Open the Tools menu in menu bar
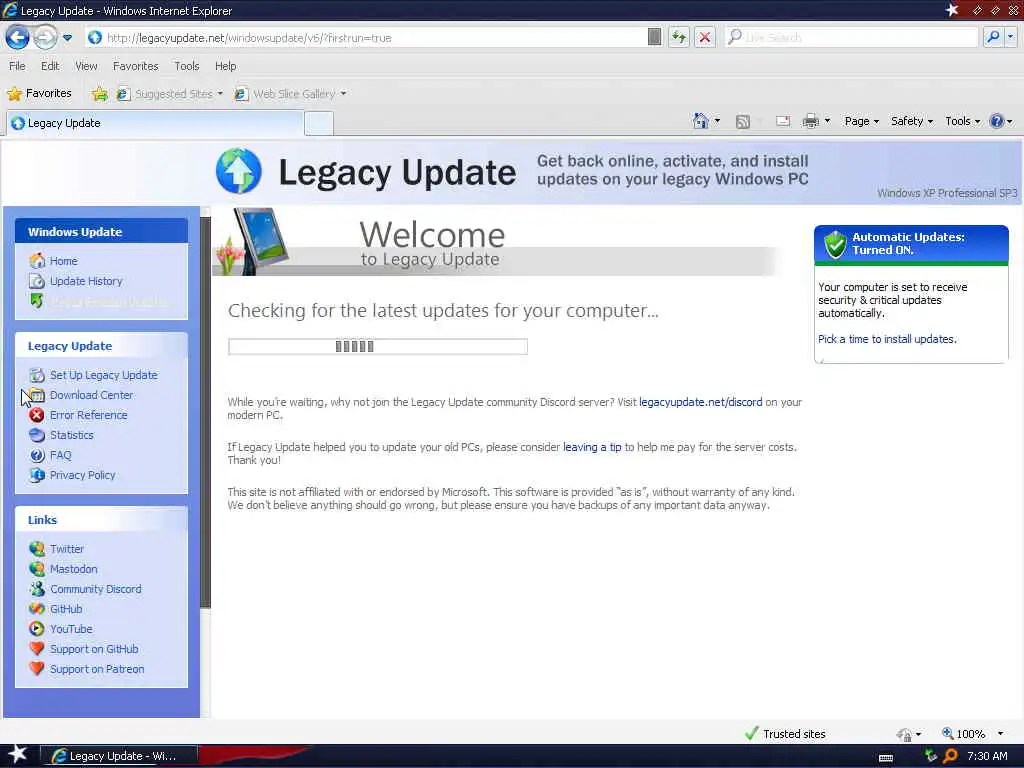The image size is (1024, 768). [187, 66]
